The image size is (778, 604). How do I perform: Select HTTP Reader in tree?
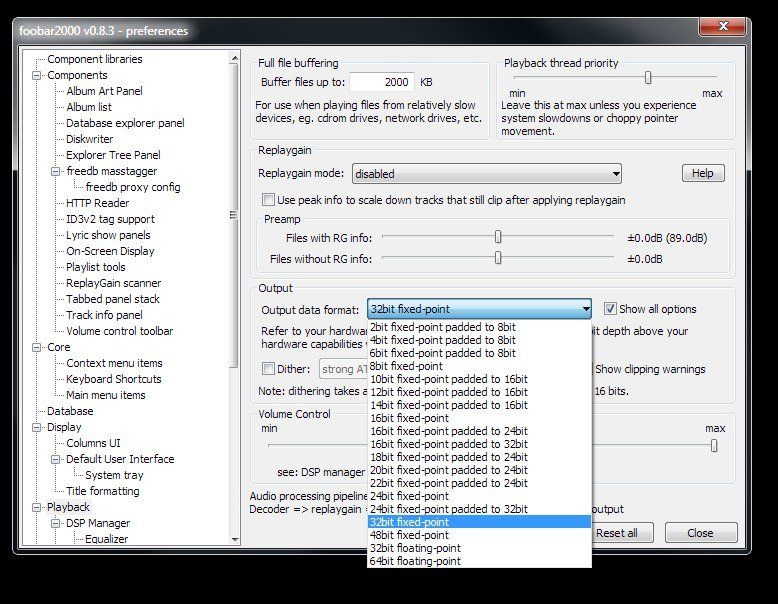(97, 203)
